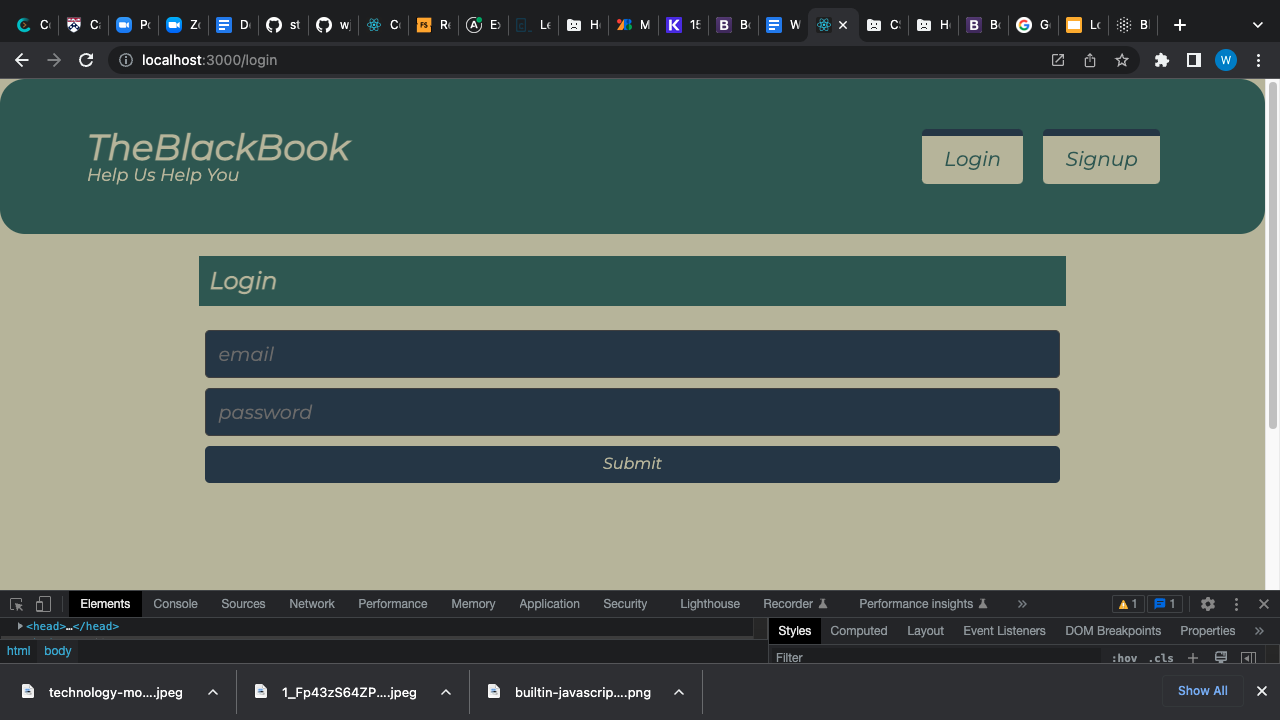Go back with the browser back arrow
The height and width of the screenshot is (720, 1280).
tap(22, 60)
